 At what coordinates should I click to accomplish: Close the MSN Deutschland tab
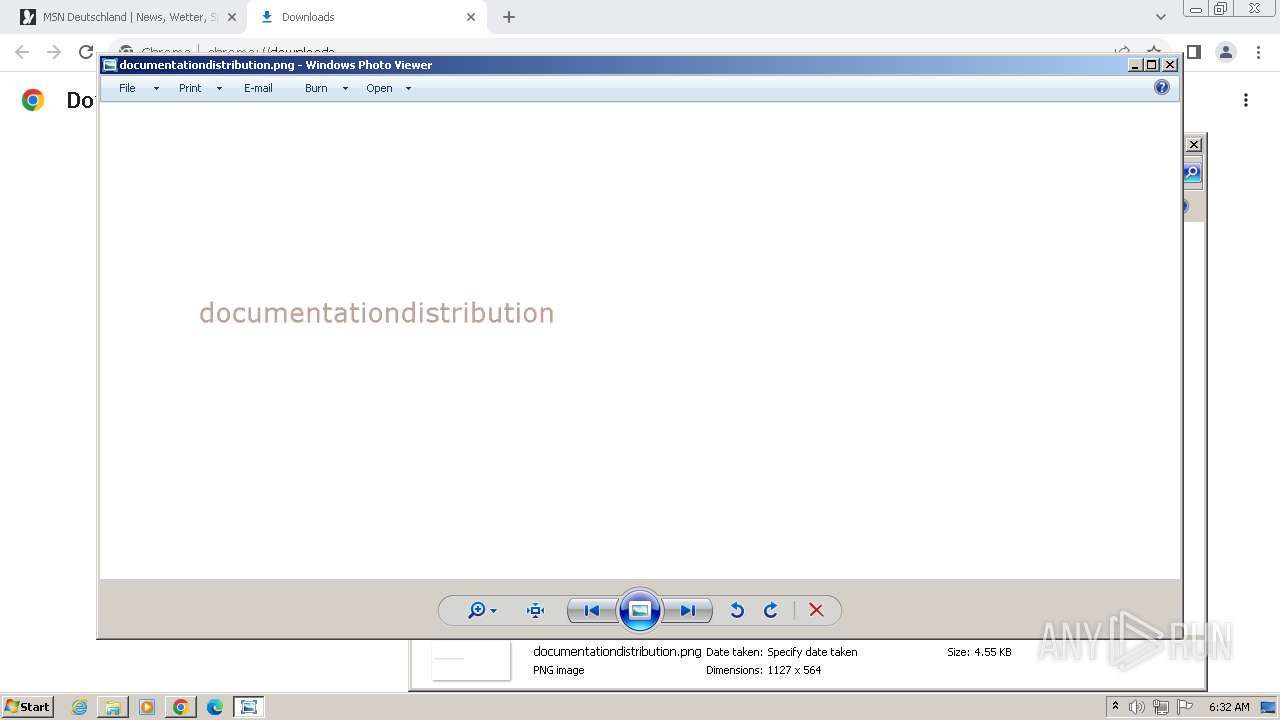232,17
